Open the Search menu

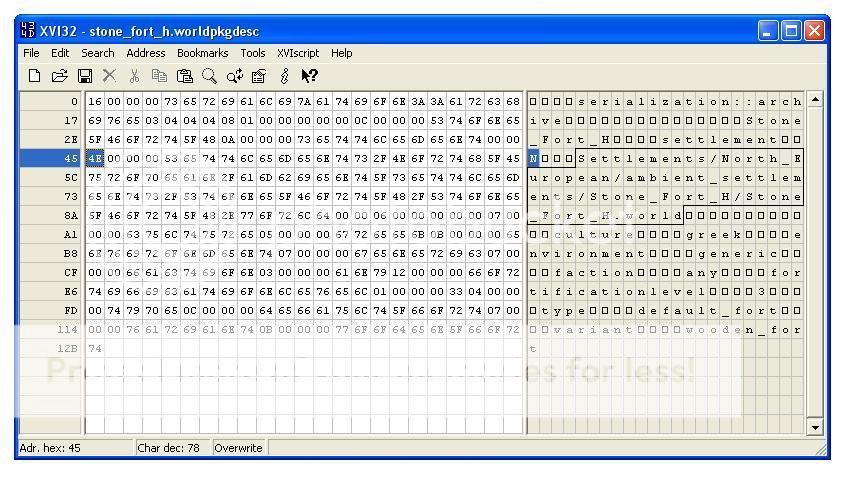click(98, 53)
